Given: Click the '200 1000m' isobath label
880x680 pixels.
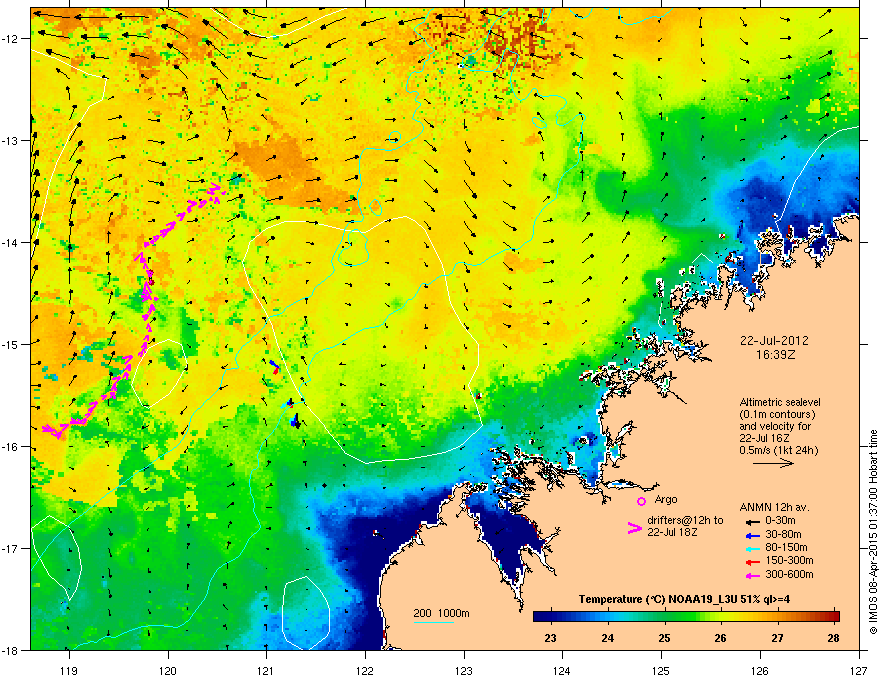Looking at the screenshot, I should pyautogui.click(x=441, y=613).
